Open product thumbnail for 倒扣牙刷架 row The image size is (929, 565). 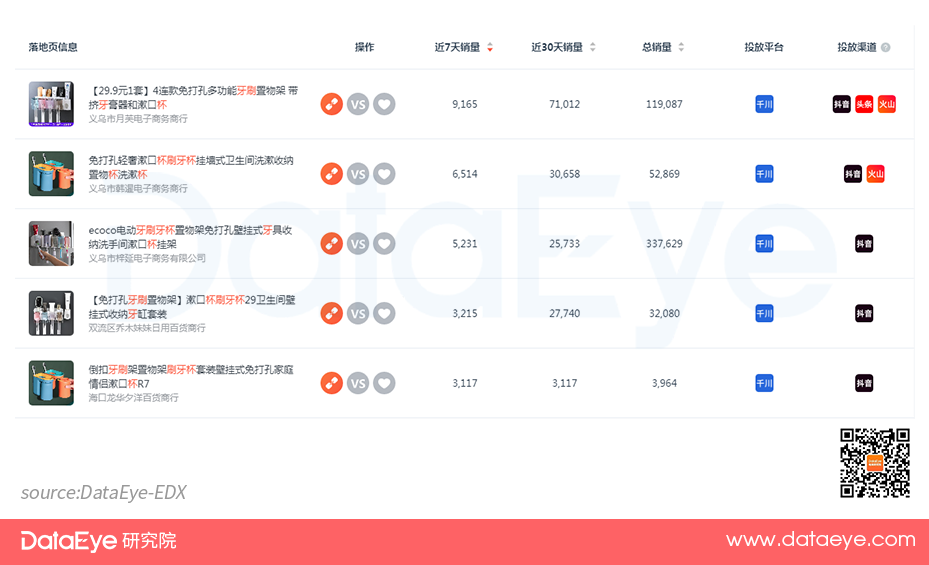[x=52, y=383]
